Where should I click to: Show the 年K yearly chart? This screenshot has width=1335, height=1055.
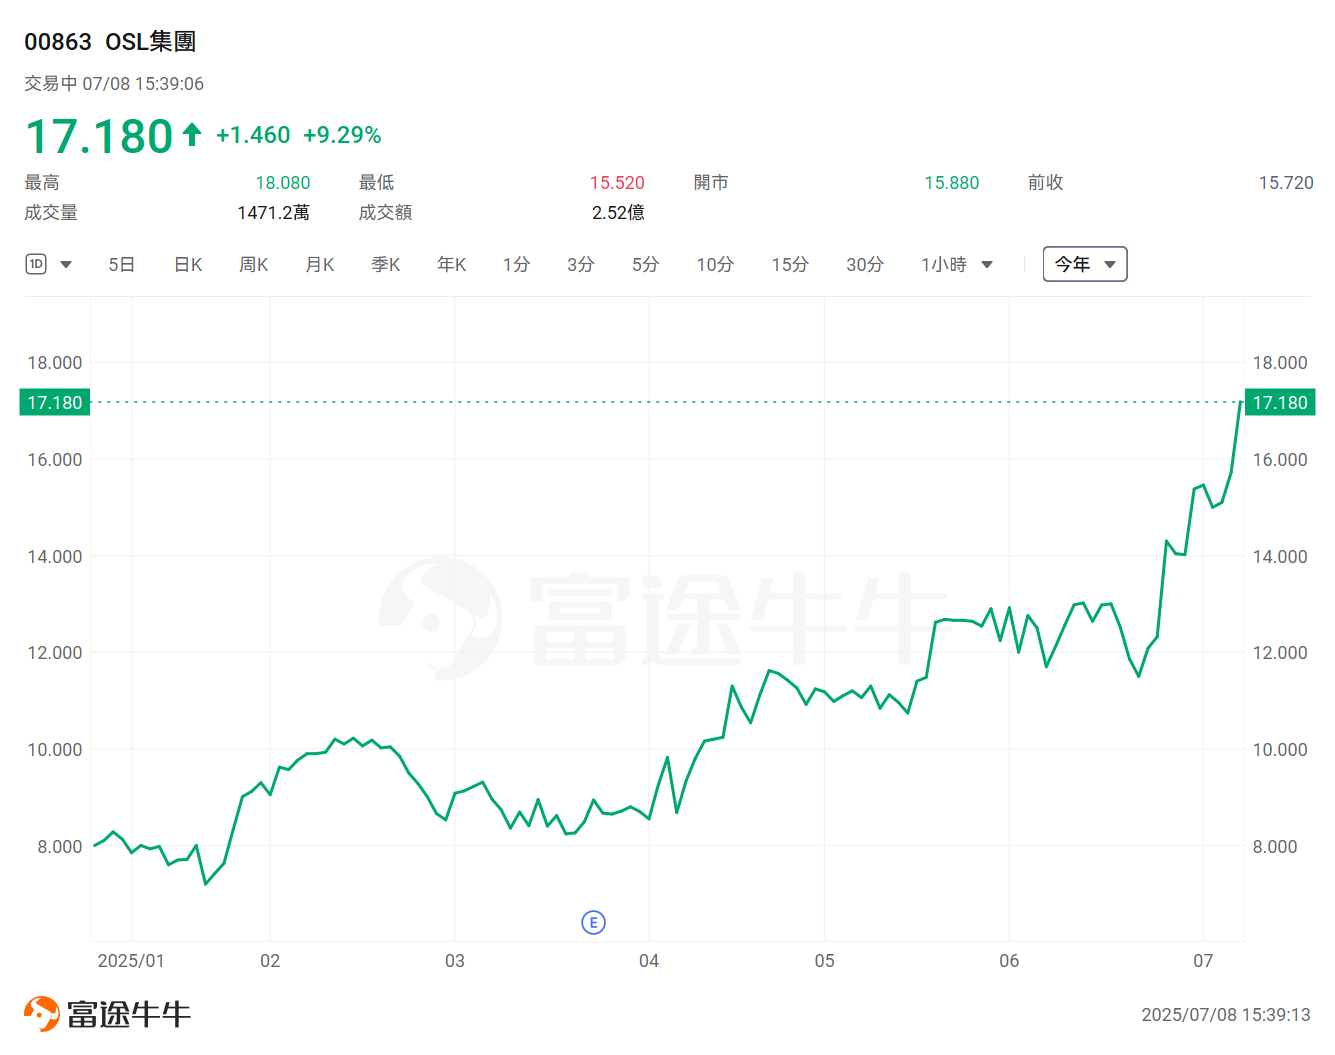click(x=451, y=264)
